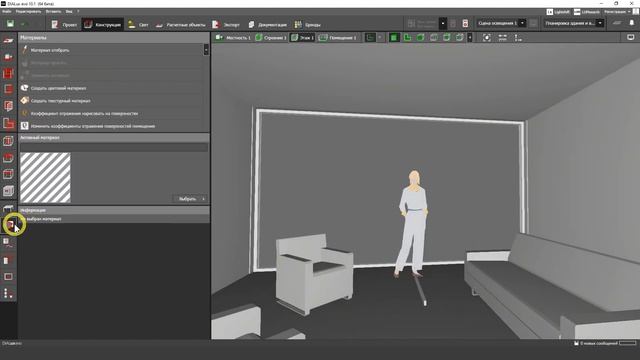Open notifications with the bell icon
640x360 pixels.
pos(631,23)
